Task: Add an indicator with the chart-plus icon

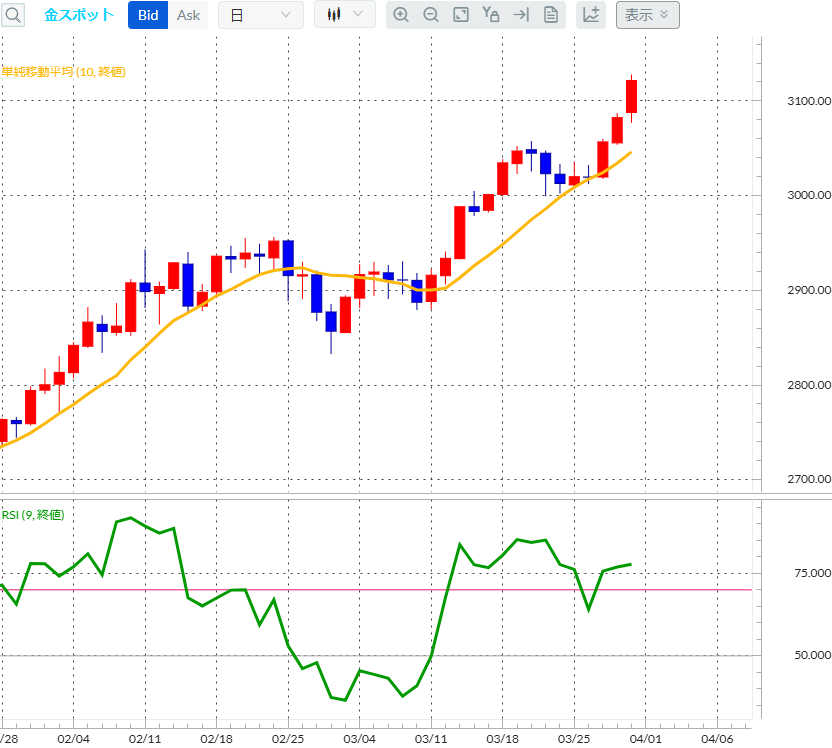Action: pyautogui.click(x=591, y=15)
